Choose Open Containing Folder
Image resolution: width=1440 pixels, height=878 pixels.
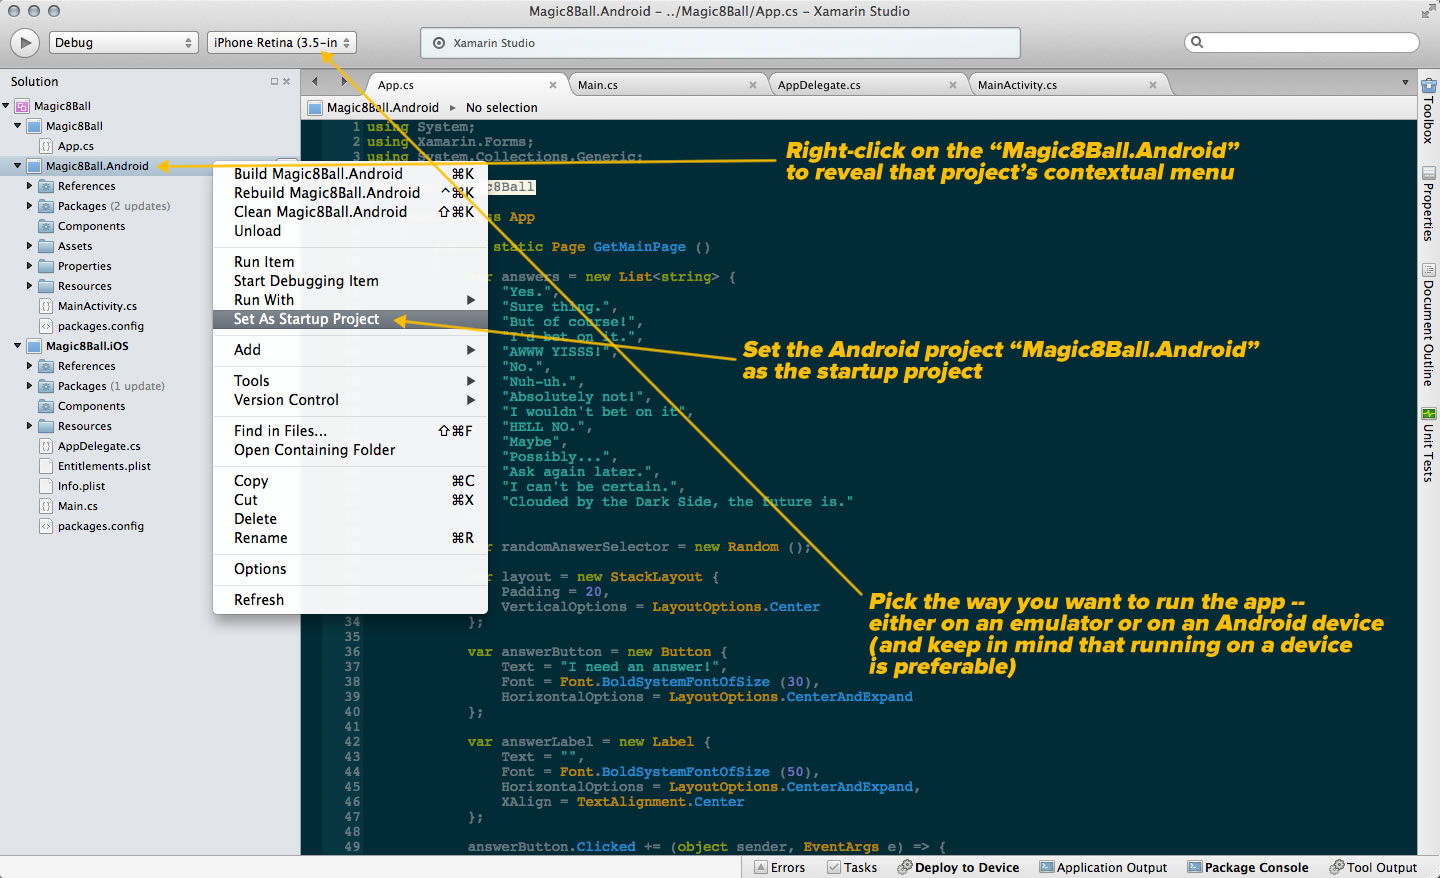(x=351, y=450)
